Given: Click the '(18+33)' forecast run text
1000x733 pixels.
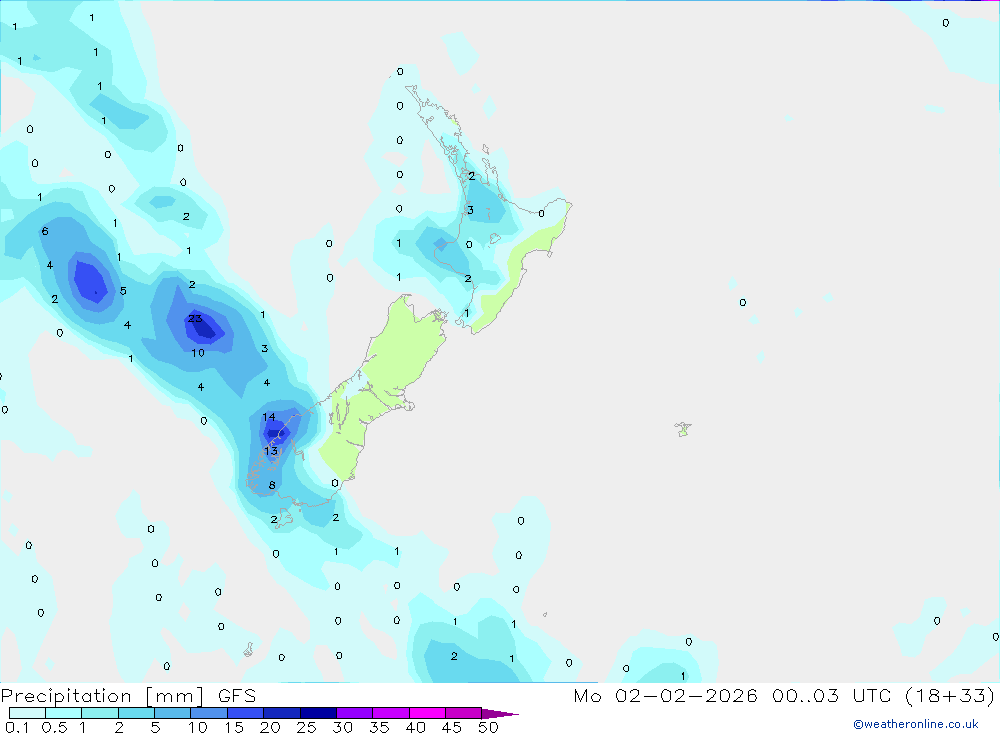Looking at the screenshot, I should [950, 695].
